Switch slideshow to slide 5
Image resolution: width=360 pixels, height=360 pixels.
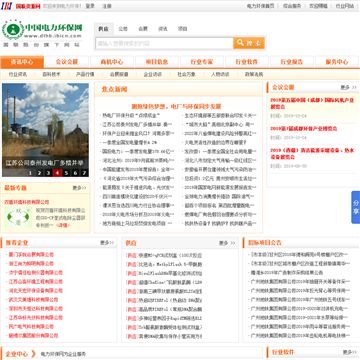pos(66,173)
